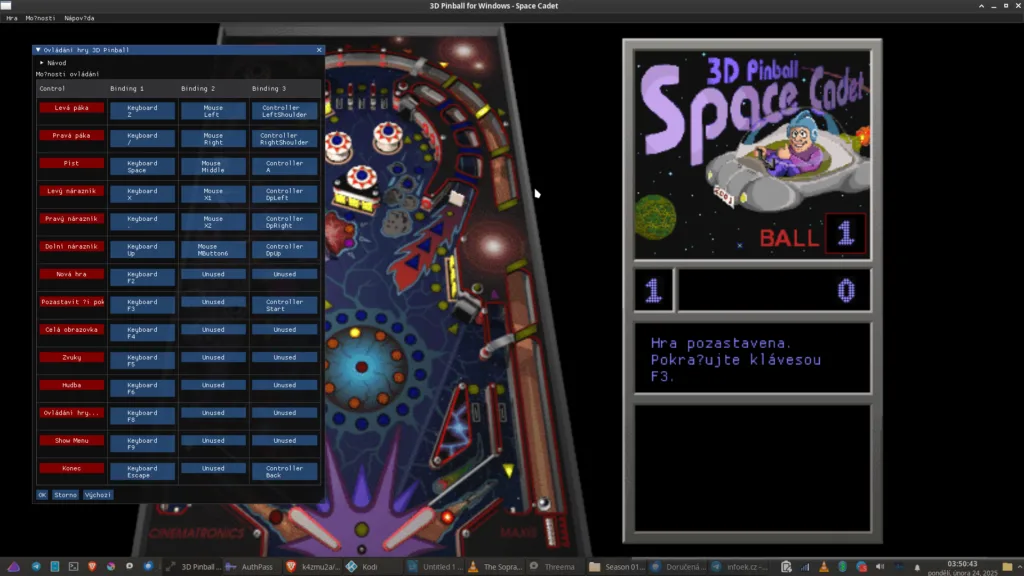Open Threema taskbar entry
The height and width of the screenshot is (576, 1024).
[x=551, y=566]
